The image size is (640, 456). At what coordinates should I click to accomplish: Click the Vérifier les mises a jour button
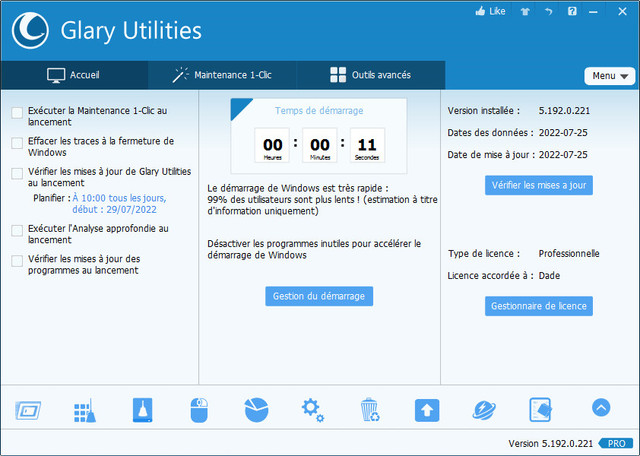click(539, 185)
